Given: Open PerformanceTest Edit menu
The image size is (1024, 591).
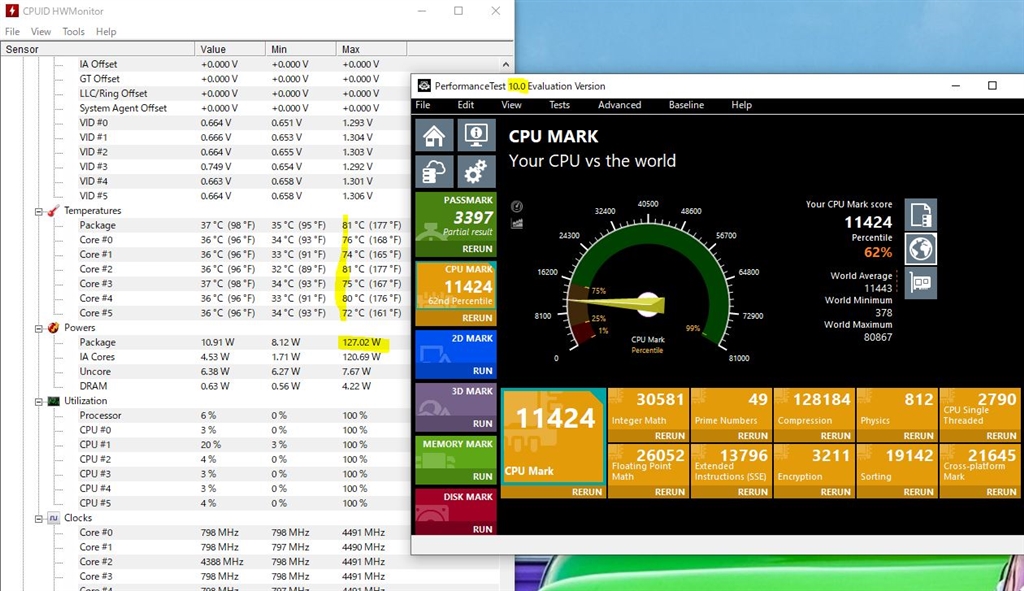Looking at the screenshot, I should point(466,104).
